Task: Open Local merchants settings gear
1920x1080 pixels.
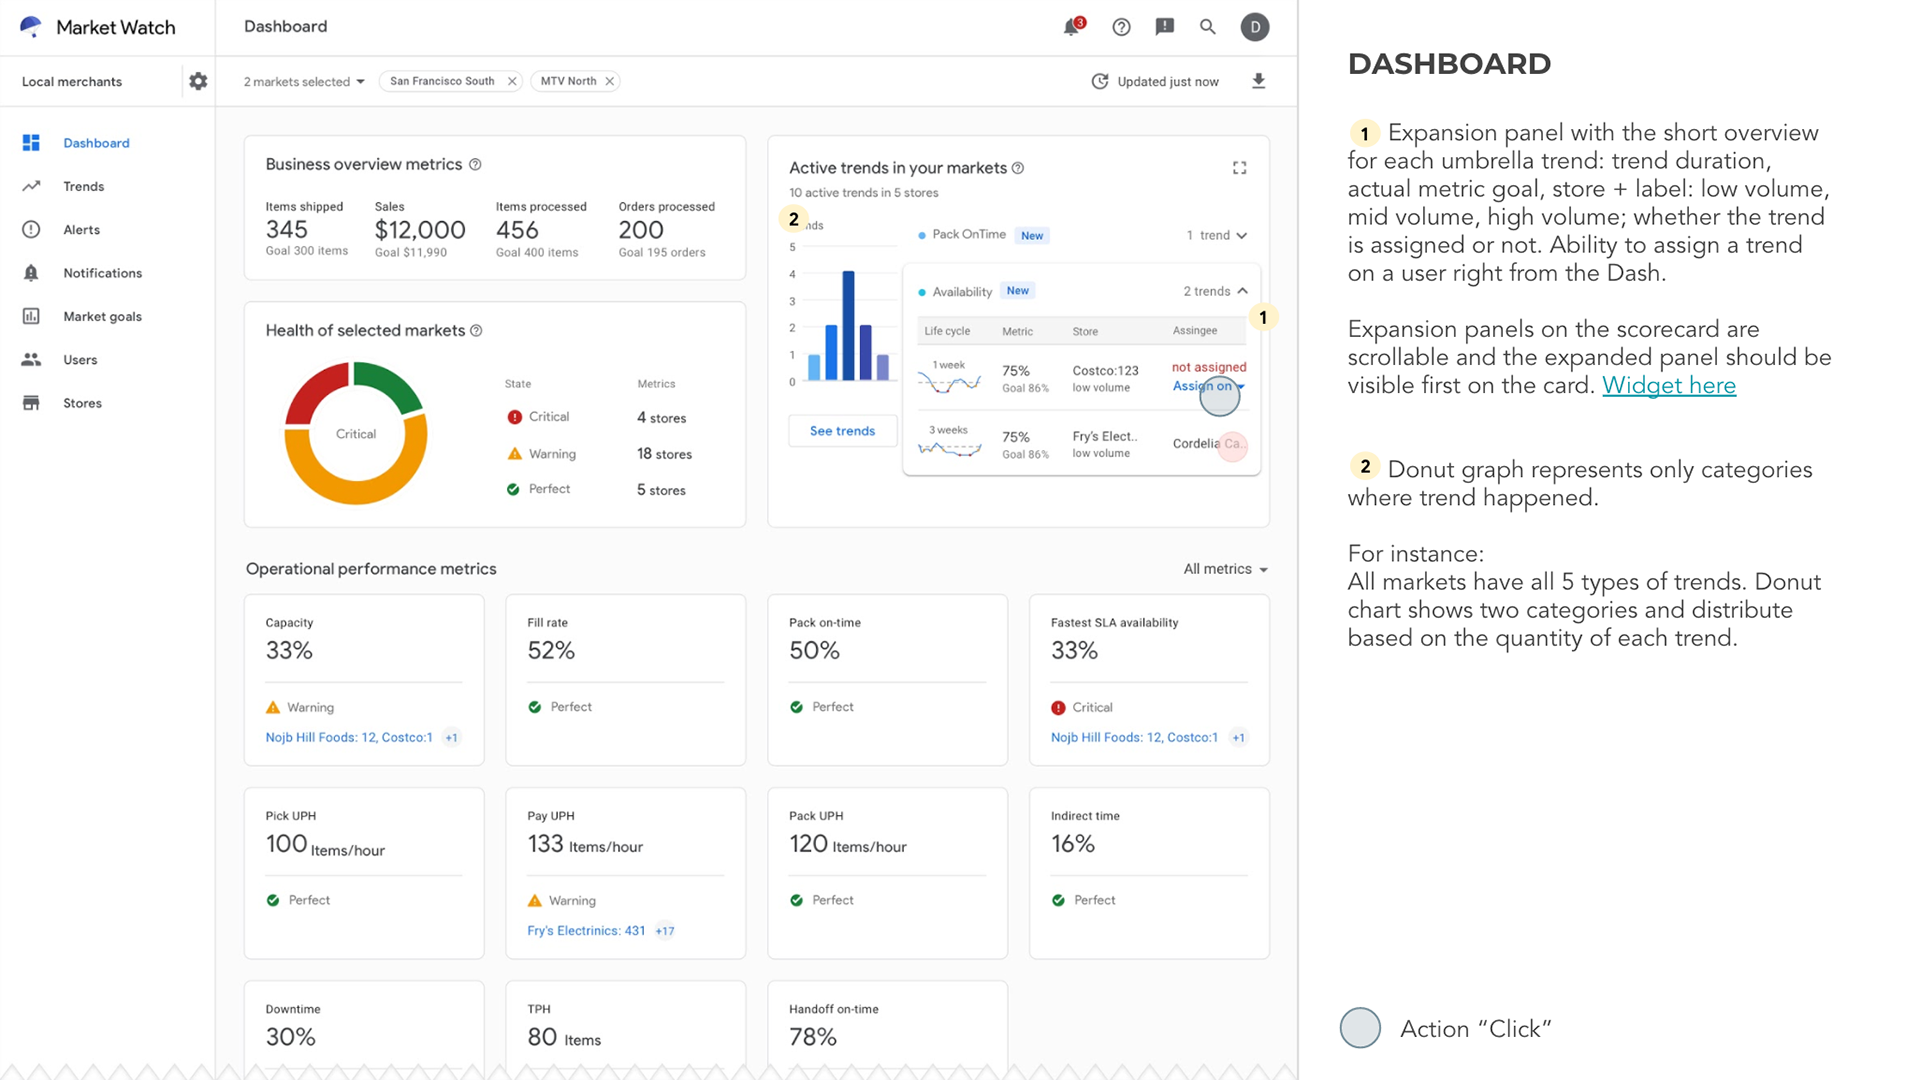Action: 198,81
